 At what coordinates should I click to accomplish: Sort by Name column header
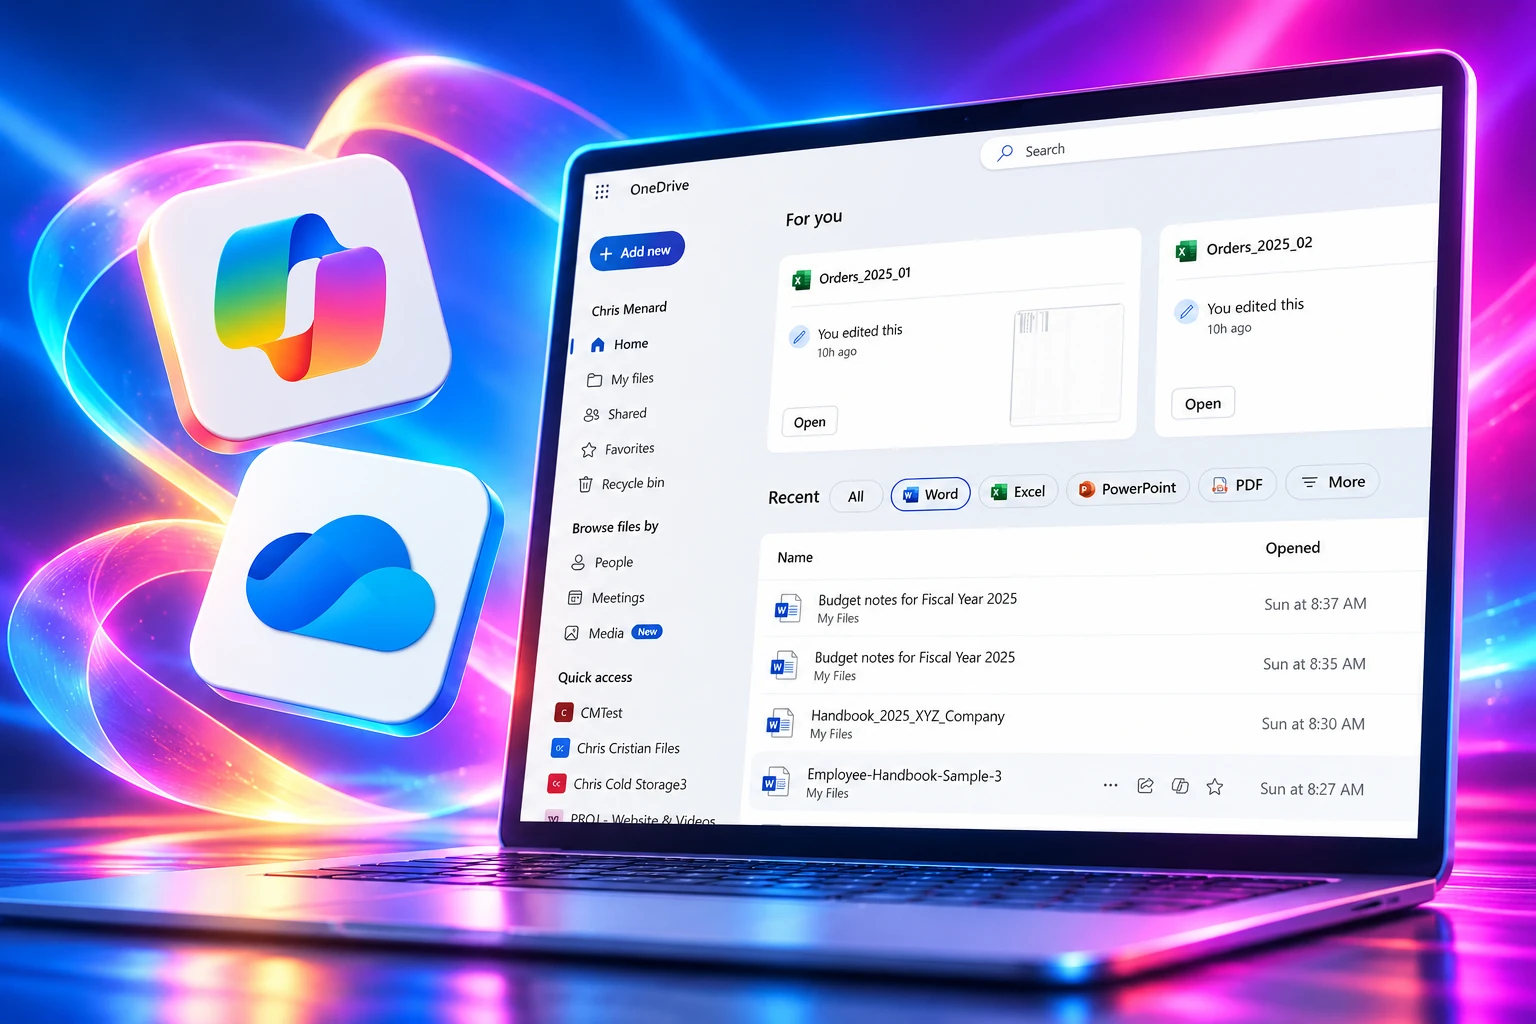point(795,558)
